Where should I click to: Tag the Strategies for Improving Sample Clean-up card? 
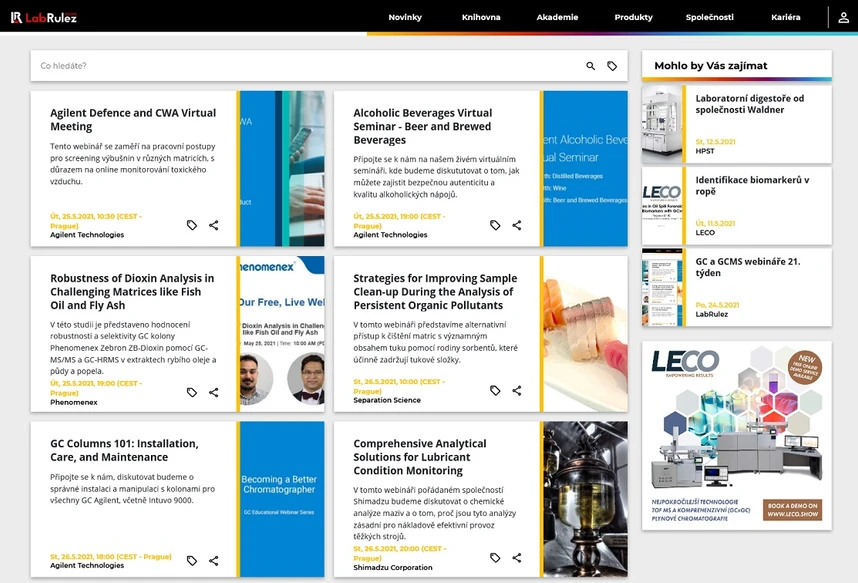495,390
